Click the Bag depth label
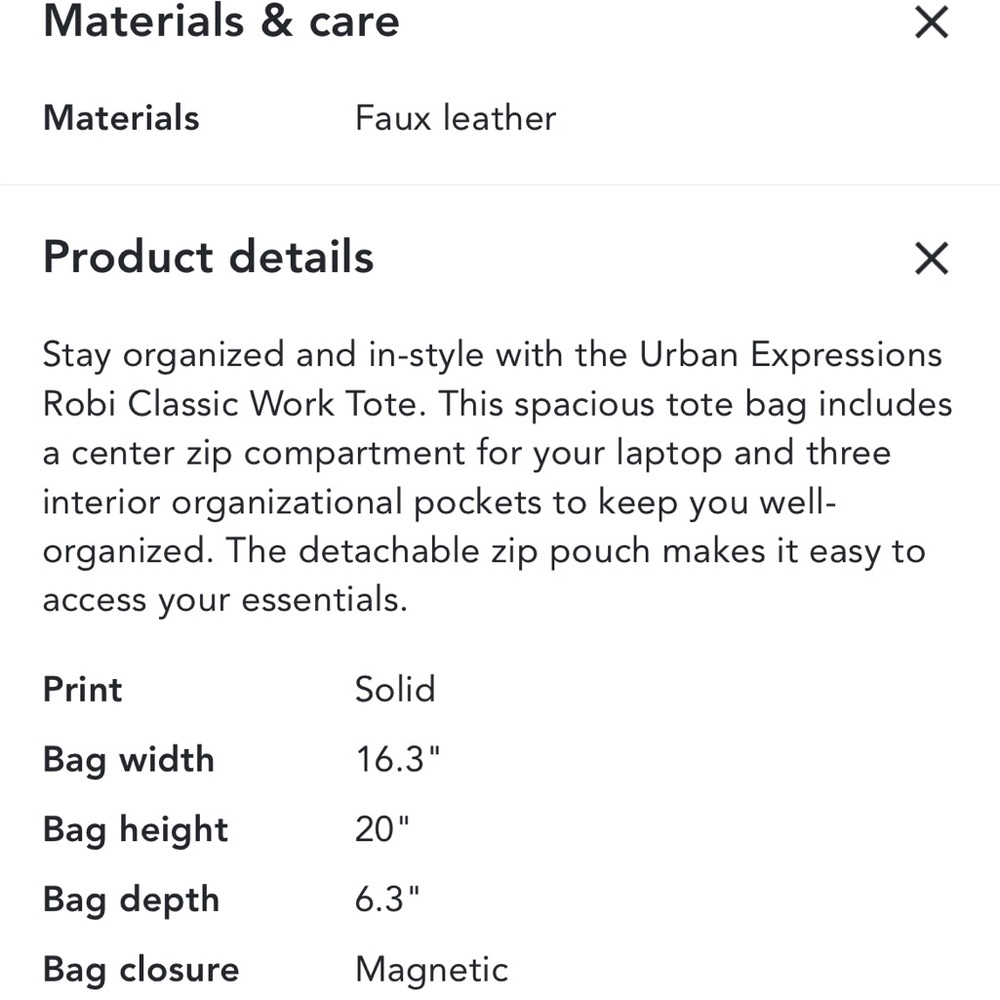Viewport: 1000px width, 1000px height. (x=130, y=899)
